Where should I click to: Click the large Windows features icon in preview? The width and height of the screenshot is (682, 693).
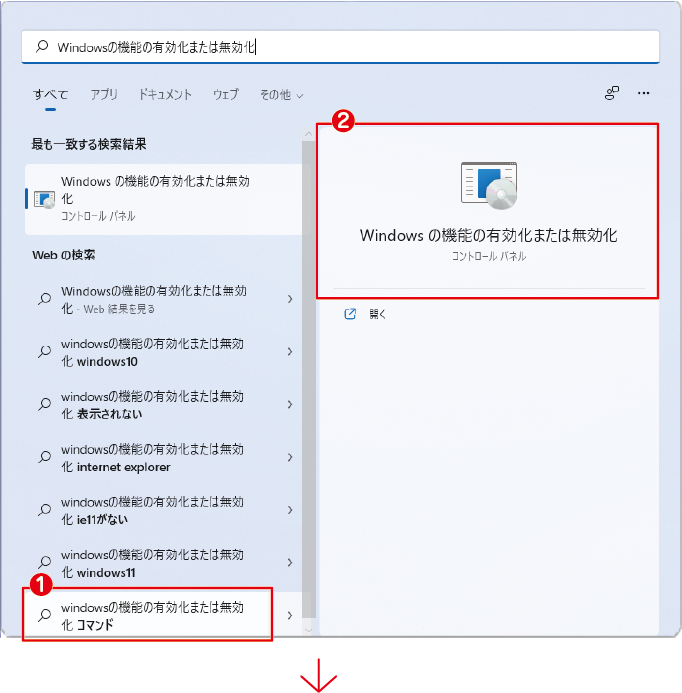[489, 186]
